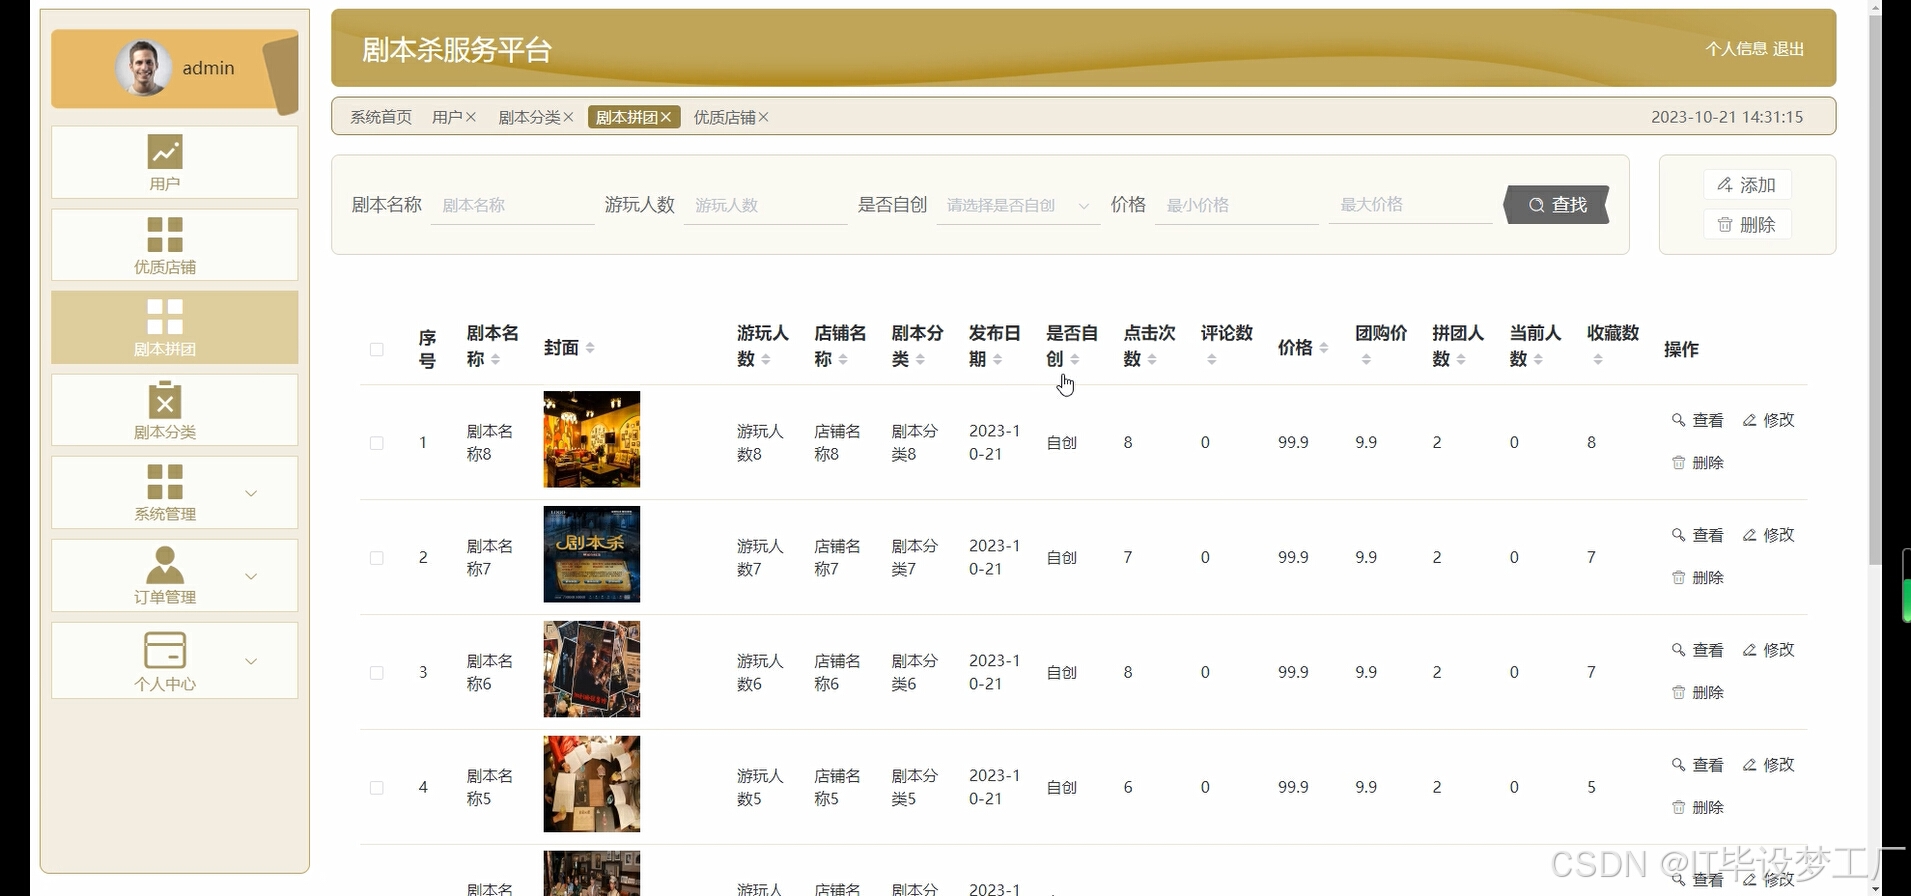
Task: Click the 系统管理 grid icon
Action: (165, 481)
